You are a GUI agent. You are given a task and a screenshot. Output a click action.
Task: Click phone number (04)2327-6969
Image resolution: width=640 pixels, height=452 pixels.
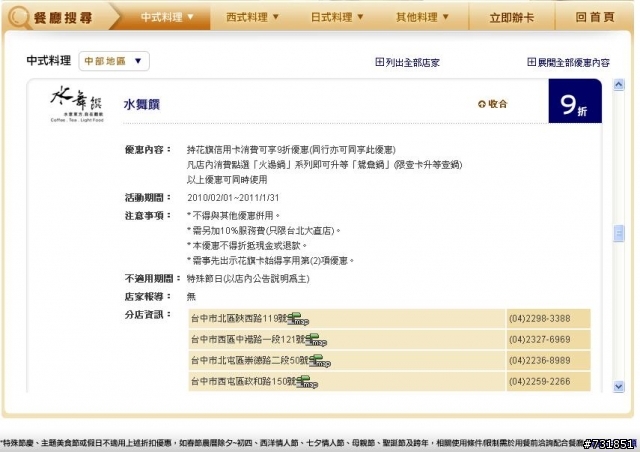(540, 340)
